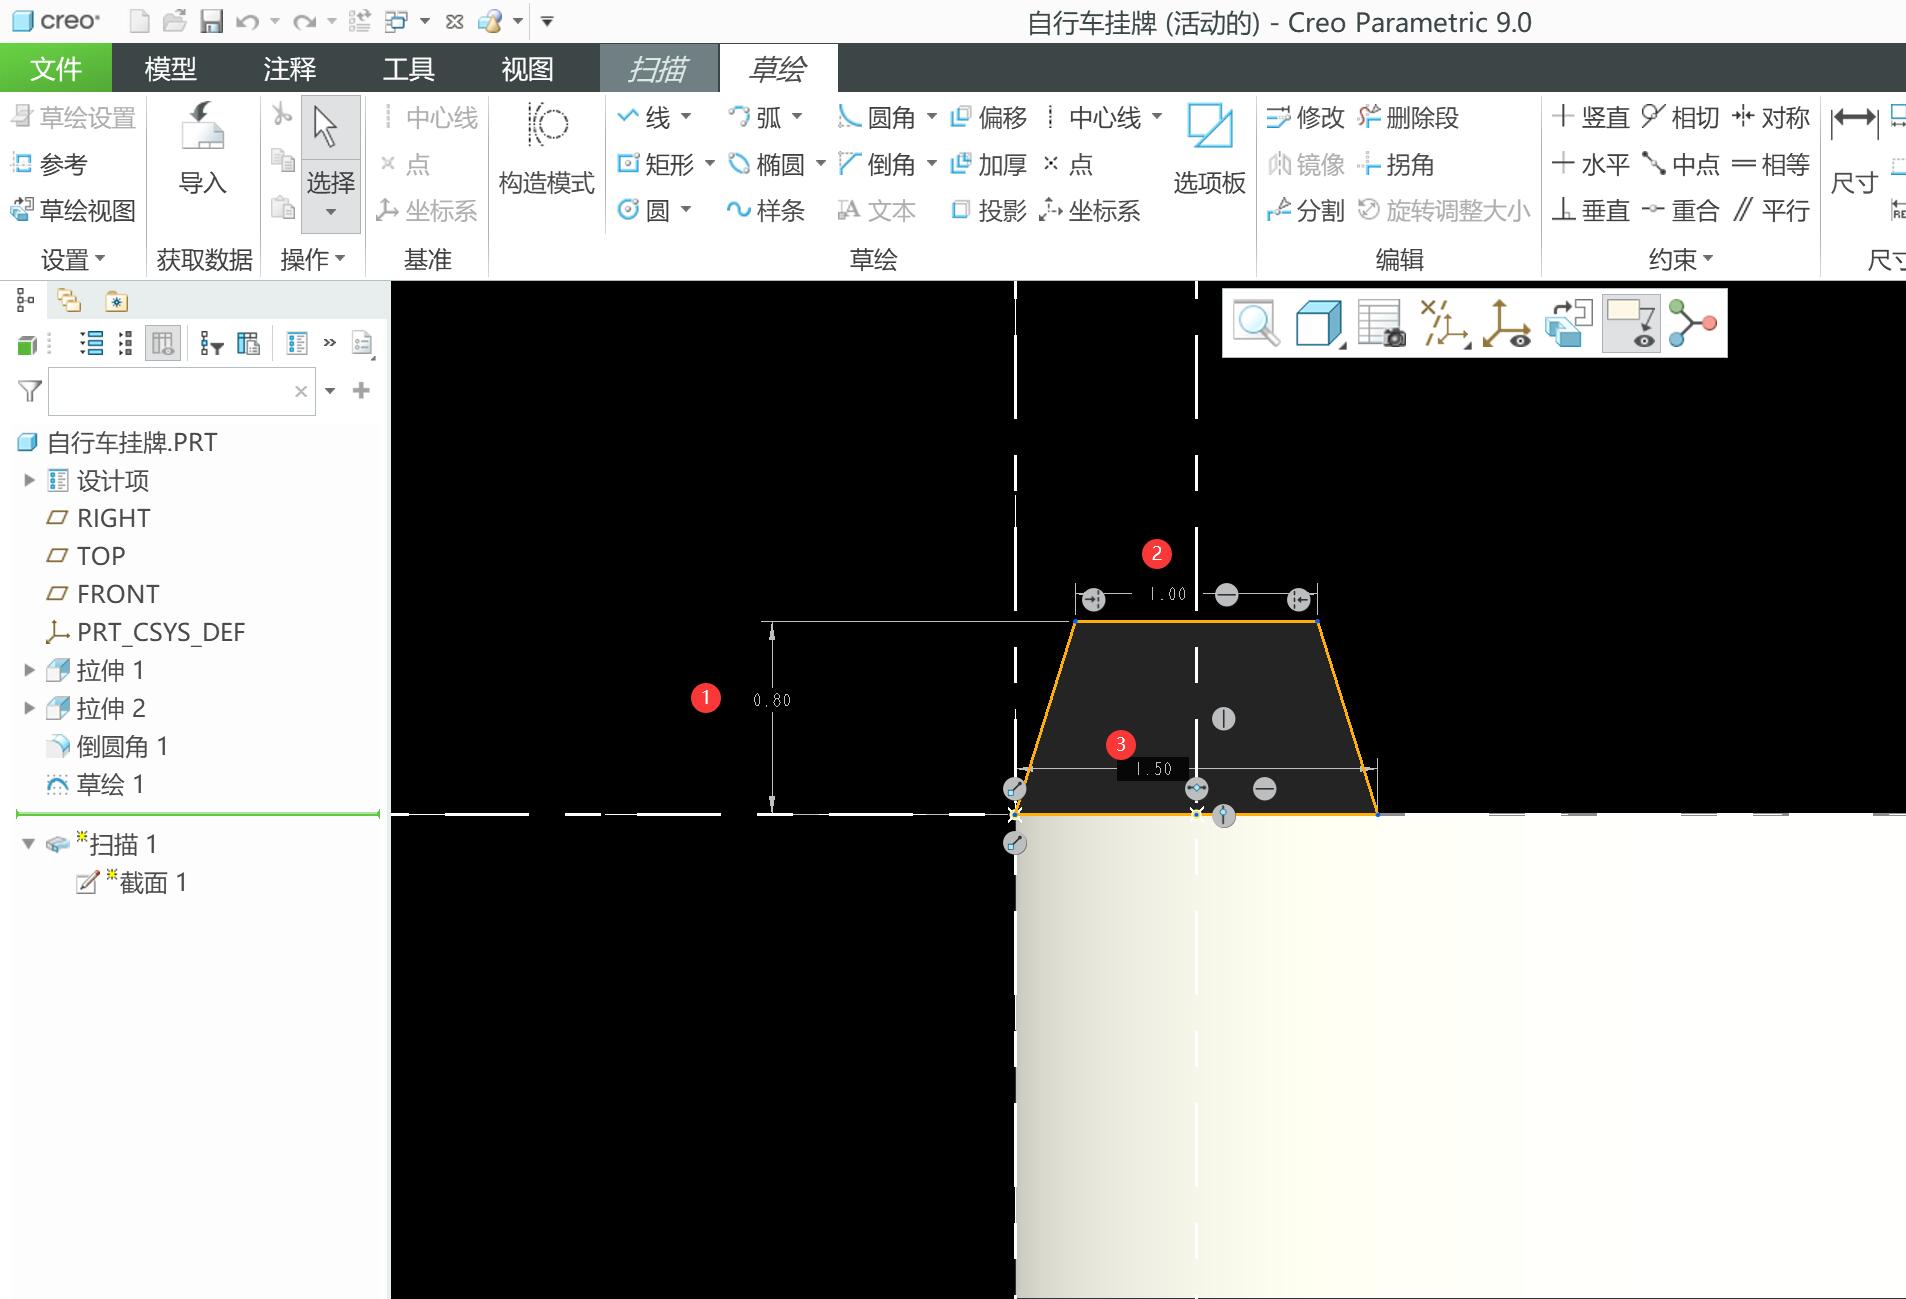
Task: Click the 偏移 (Offset) tool
Action: (989, 118)
